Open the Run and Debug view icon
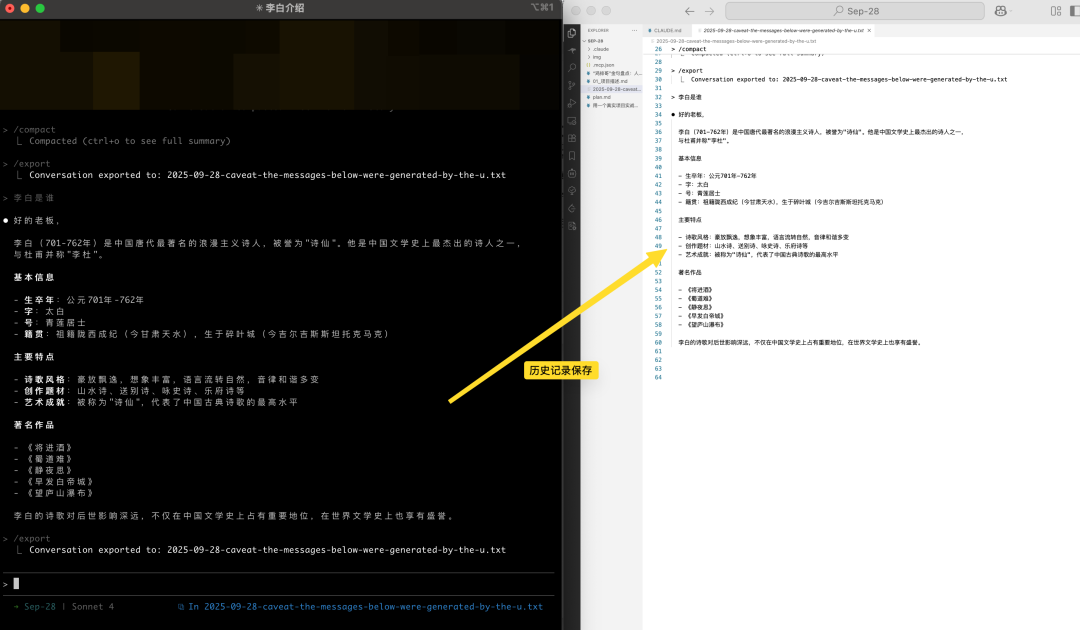This screenshot has width=1080, height=630. [572, 103]
